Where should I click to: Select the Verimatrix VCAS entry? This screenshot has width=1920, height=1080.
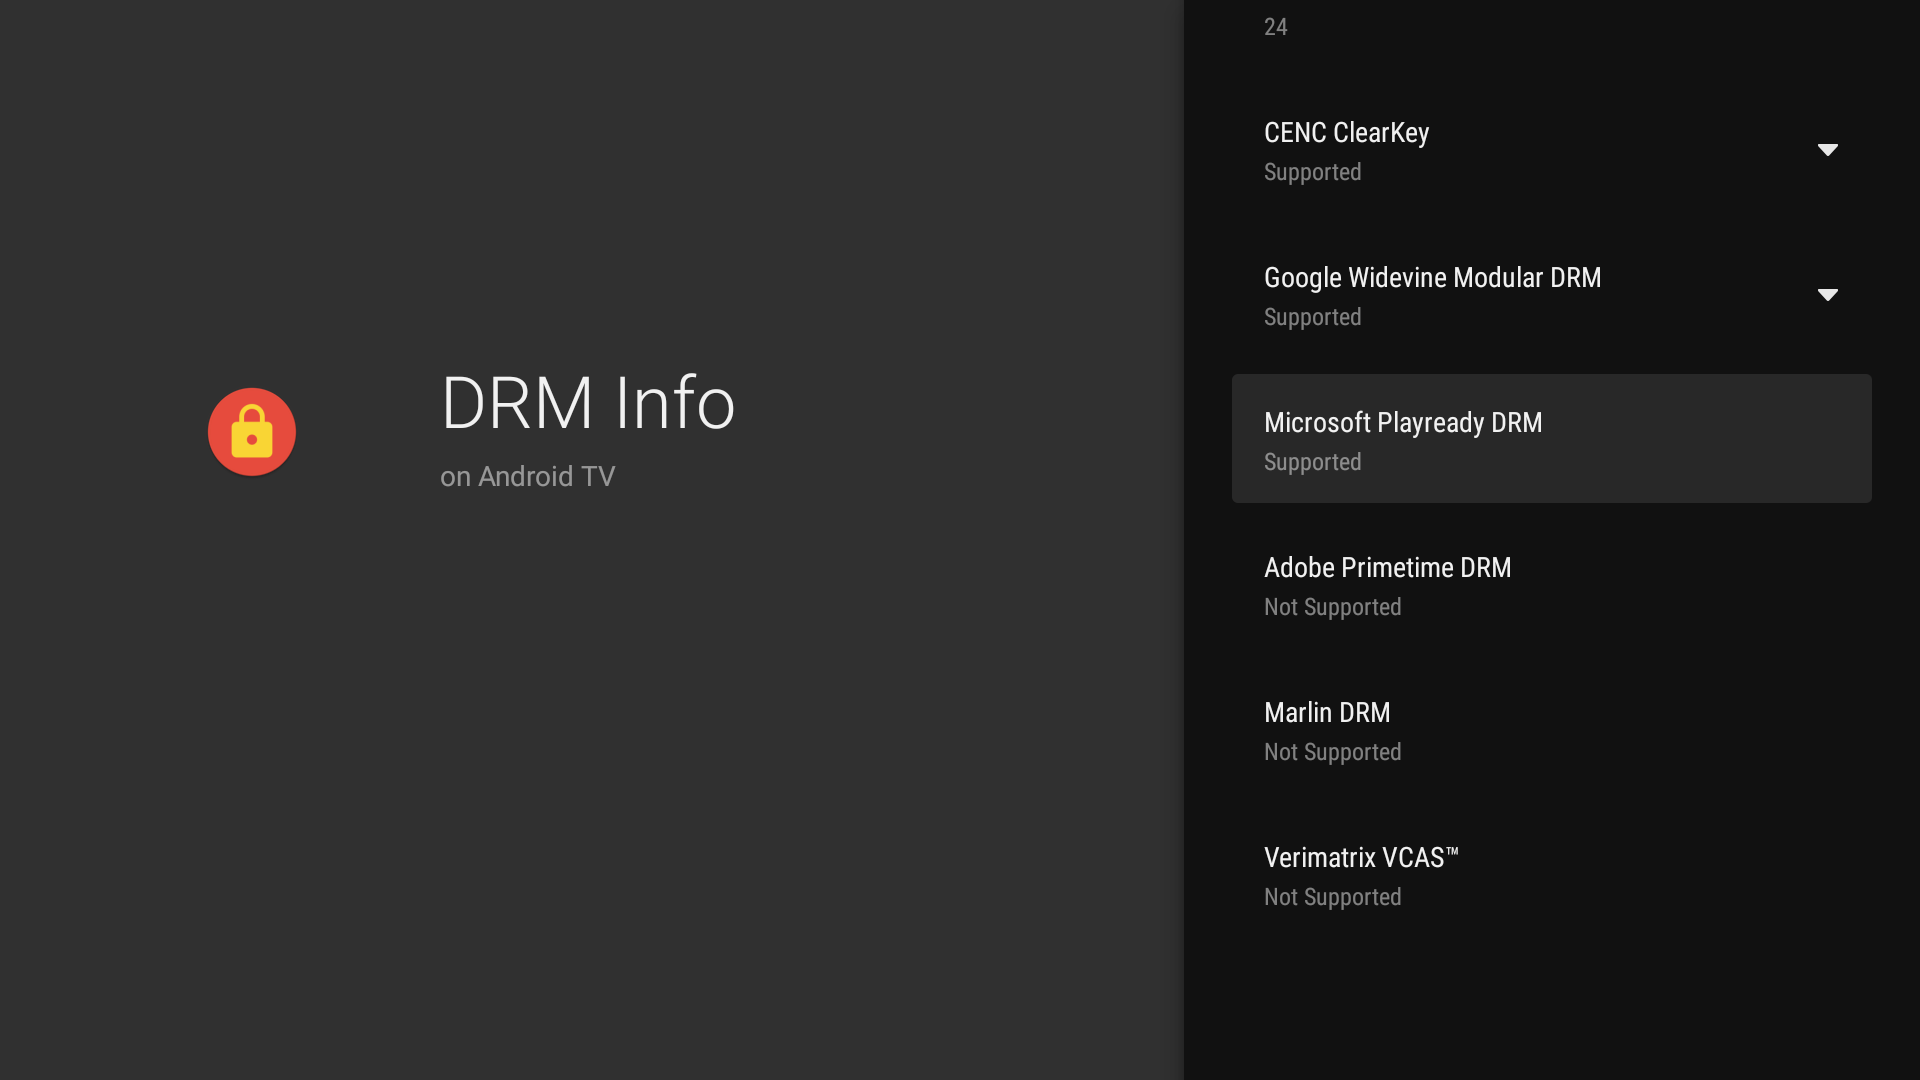coord(1551,874)
